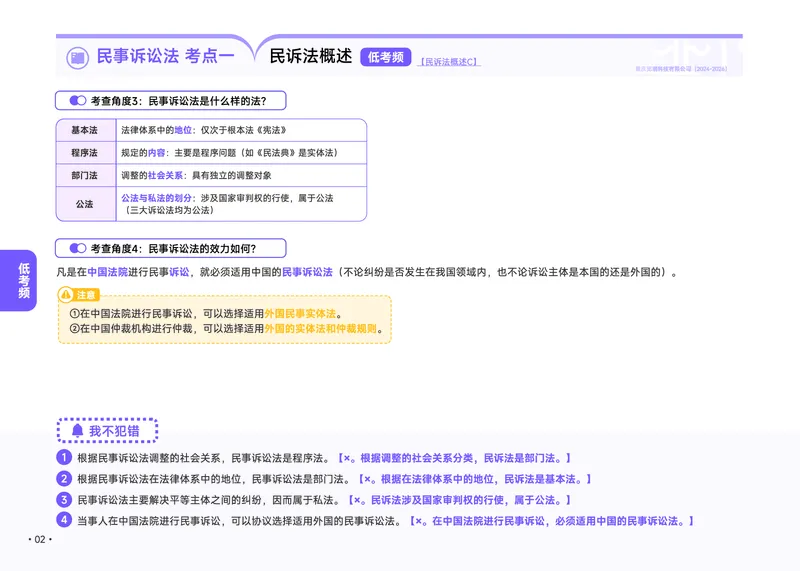Screen dimensions: 800x571
Task: Click the 我不犯错 dashed label
Action: [x=107, y=431]
